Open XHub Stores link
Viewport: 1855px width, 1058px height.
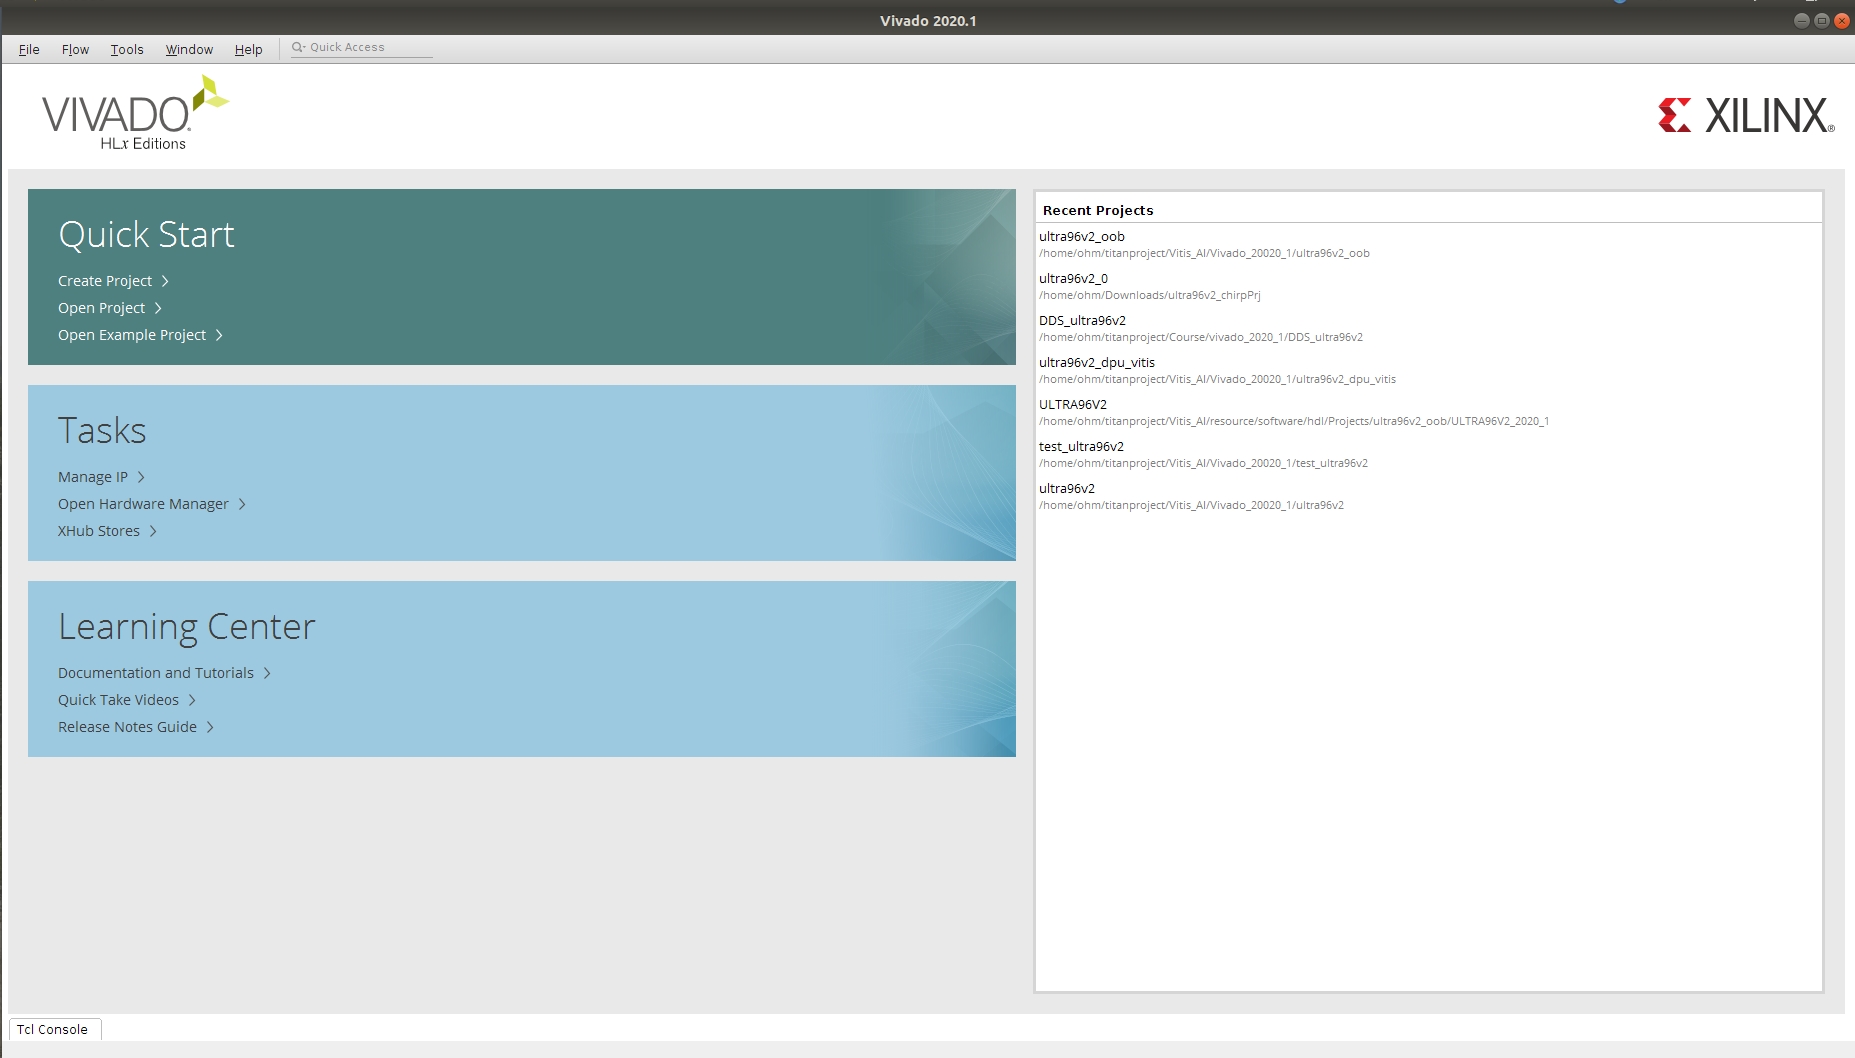point(99,531)
